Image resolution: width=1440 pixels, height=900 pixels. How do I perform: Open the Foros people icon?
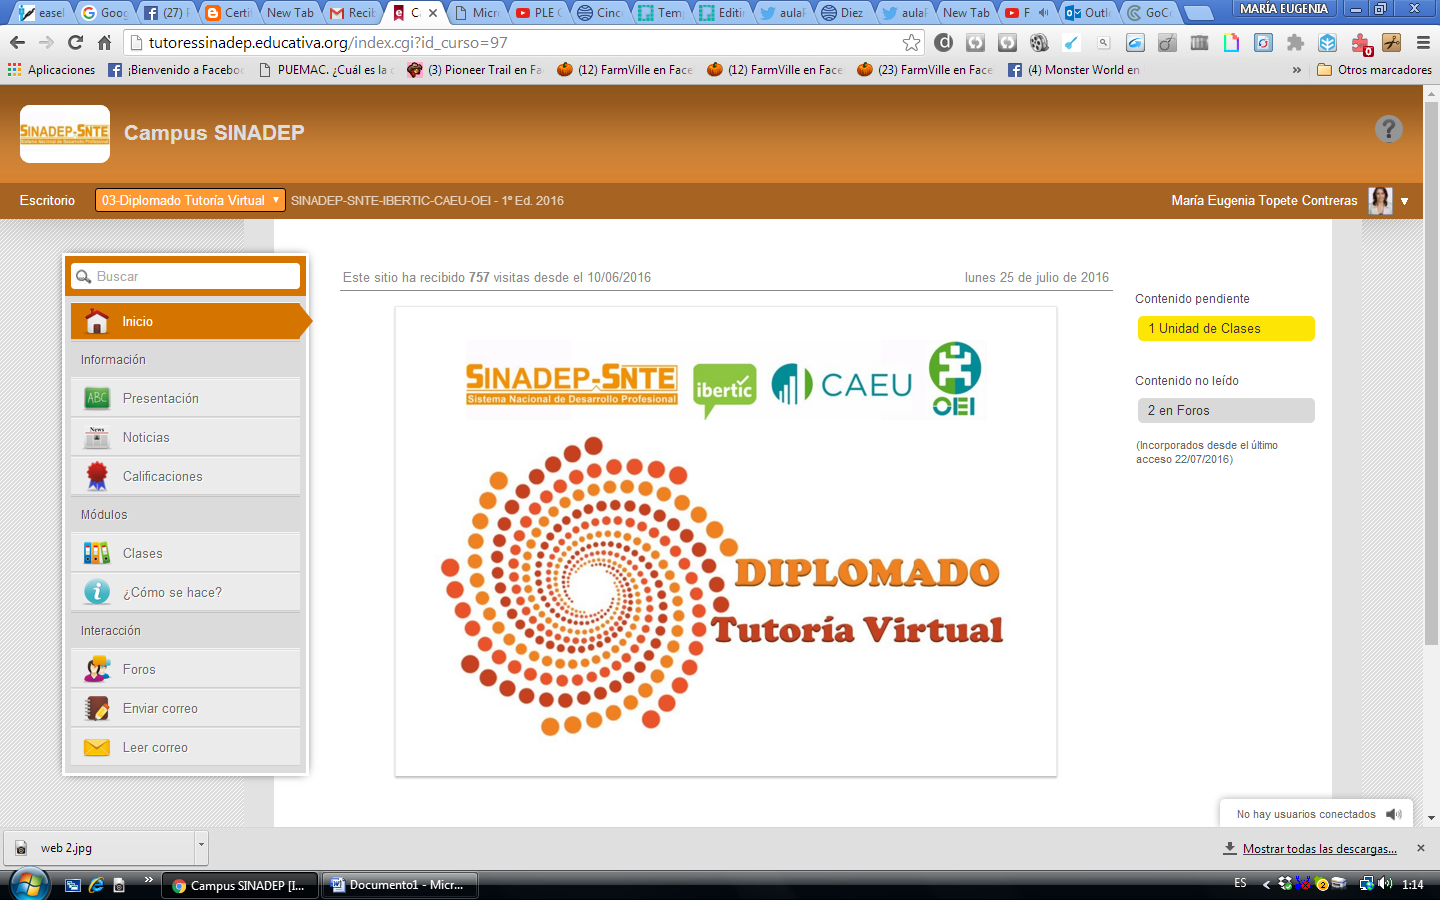coord(97,669)
